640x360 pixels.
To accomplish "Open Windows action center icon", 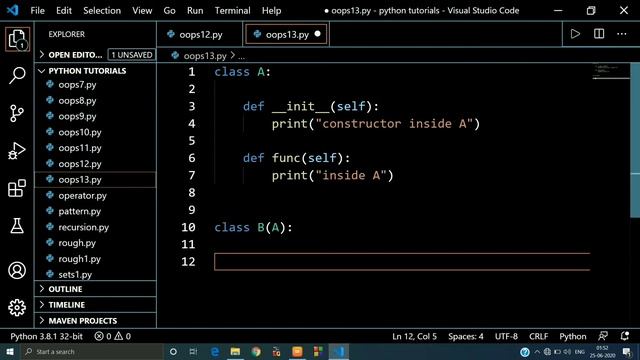I will tap(627, 351).
